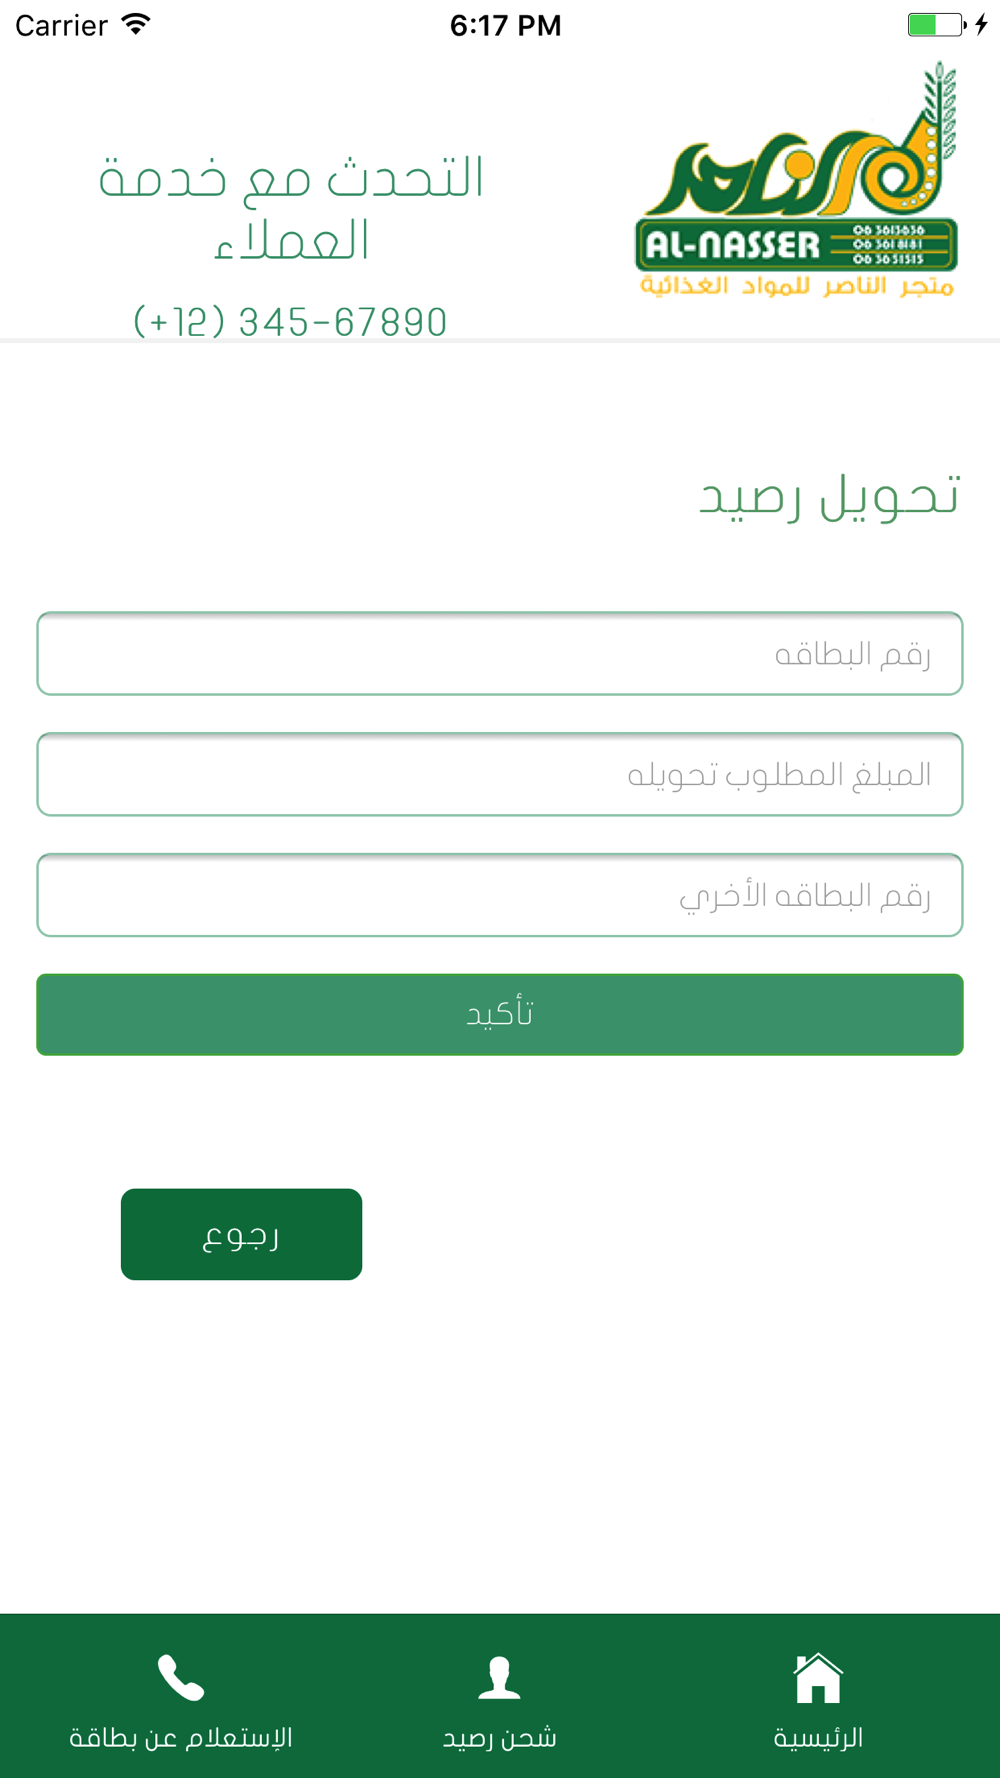Click the charging bolt icon beside battery
Viewport: 1000px width, 1778px height.
tap(982, 24)
